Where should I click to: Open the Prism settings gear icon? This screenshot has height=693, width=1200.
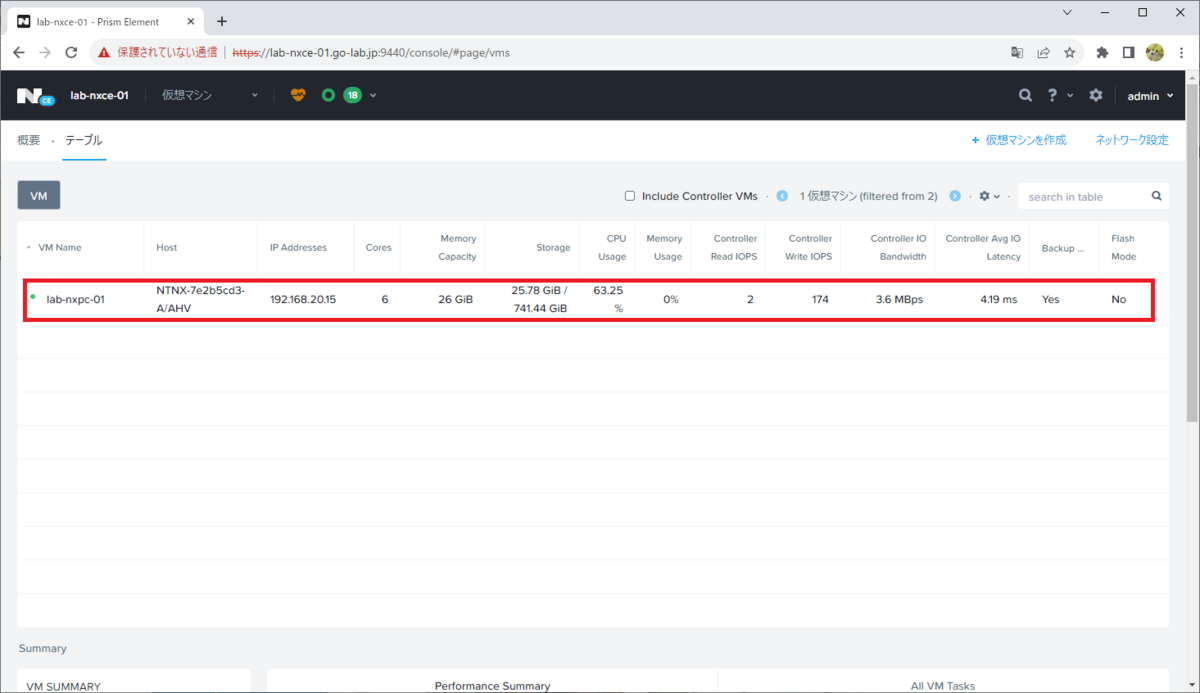[x=1096, y=95]
